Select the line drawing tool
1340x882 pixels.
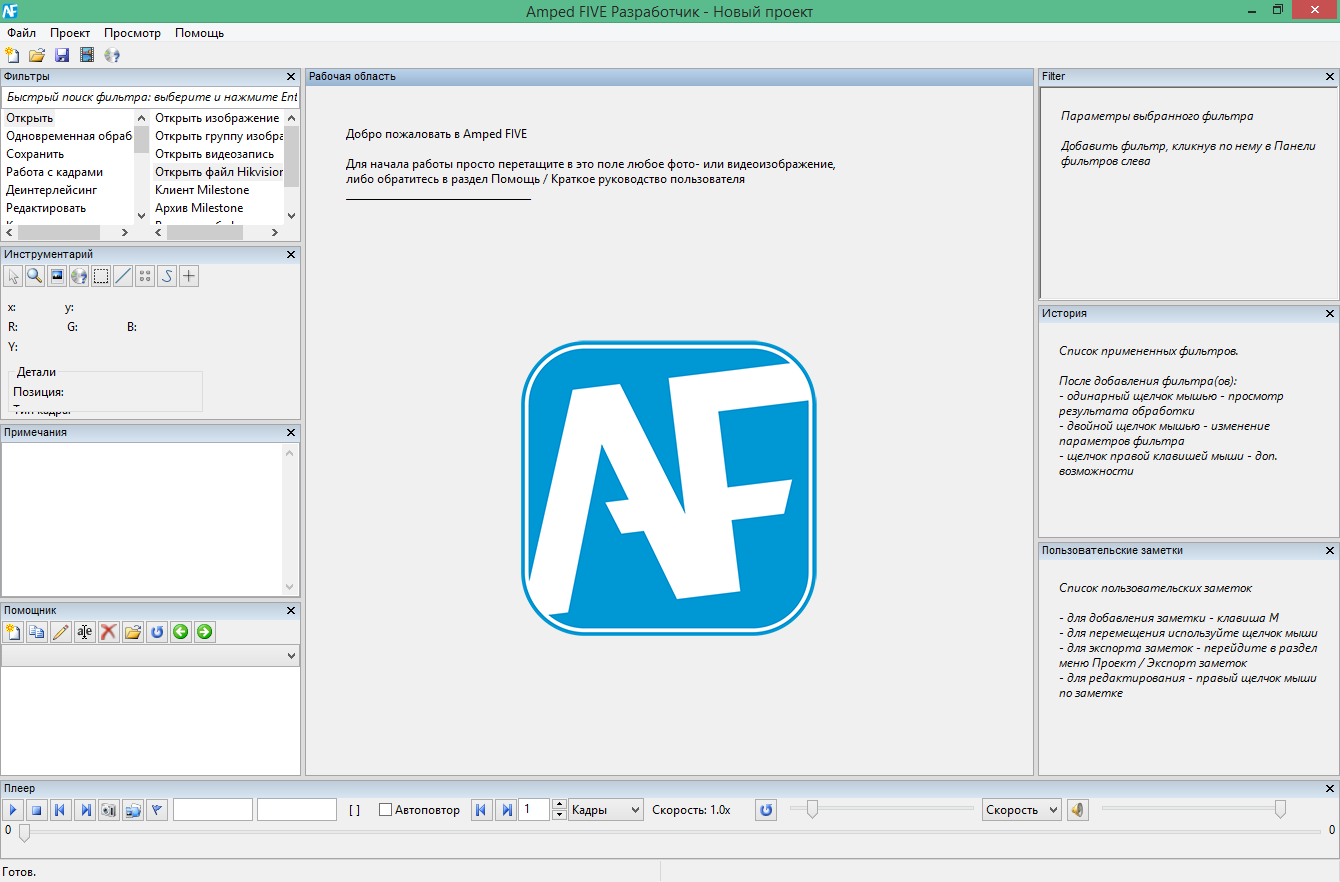pyautogui.click(x=123, y=276)
